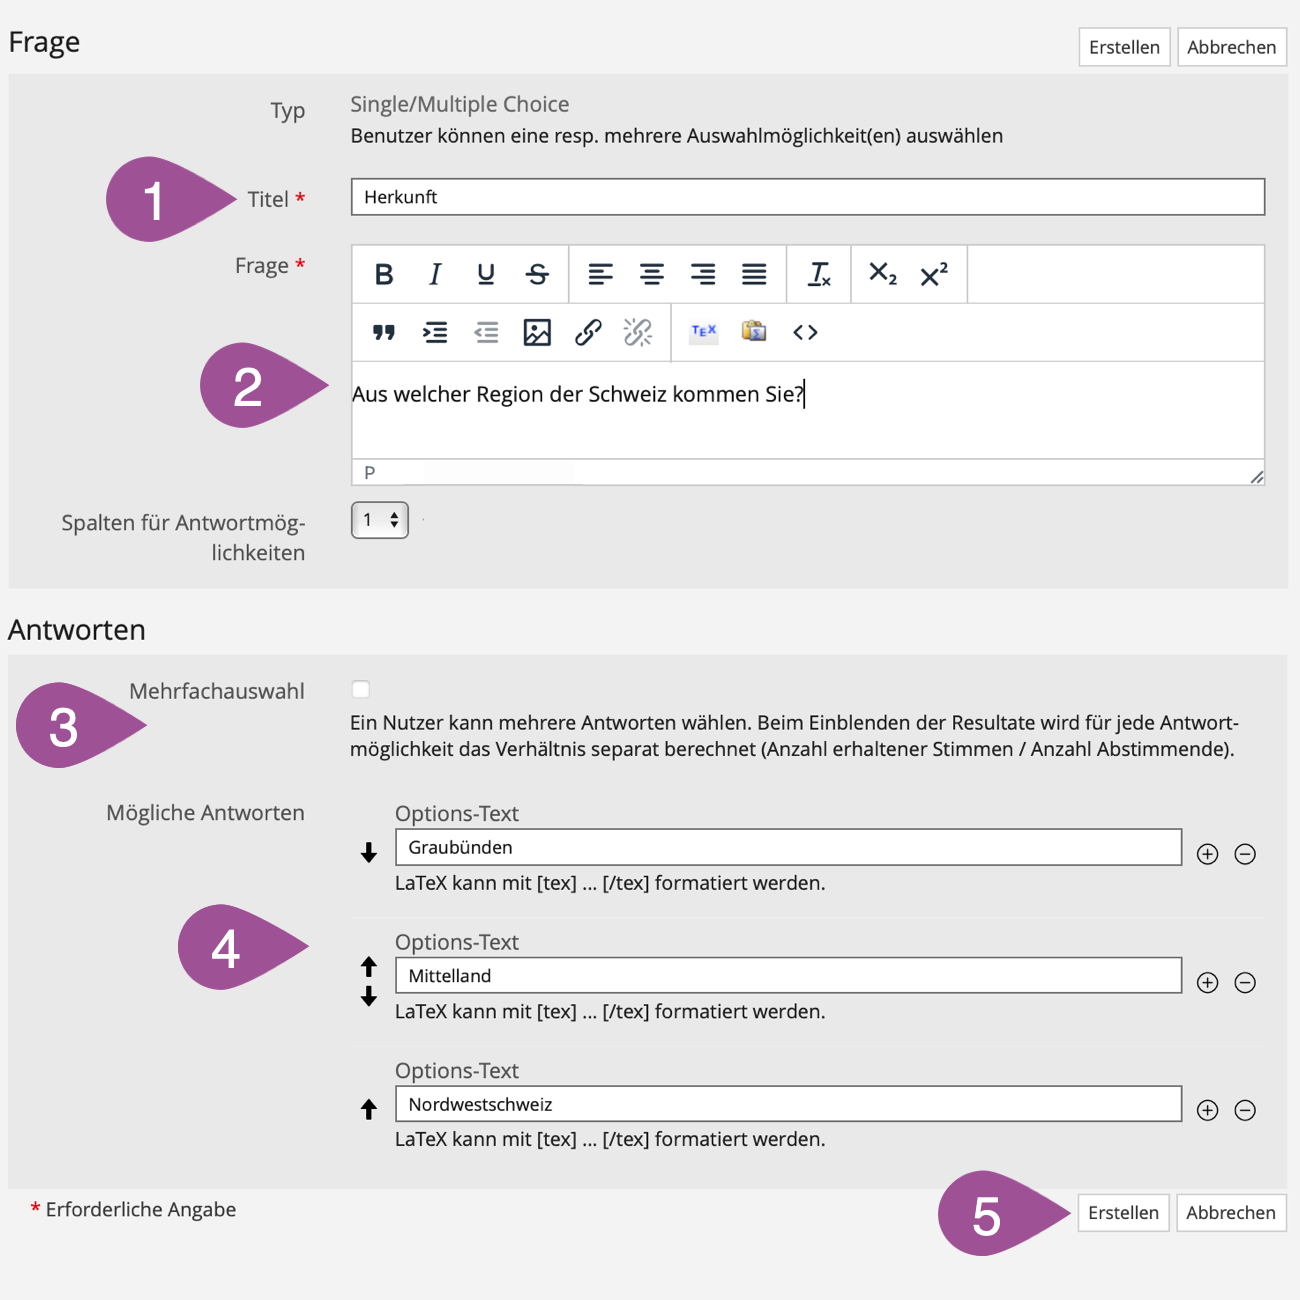Click the bottom Erstellen button

click(x=1123, y=1213)
